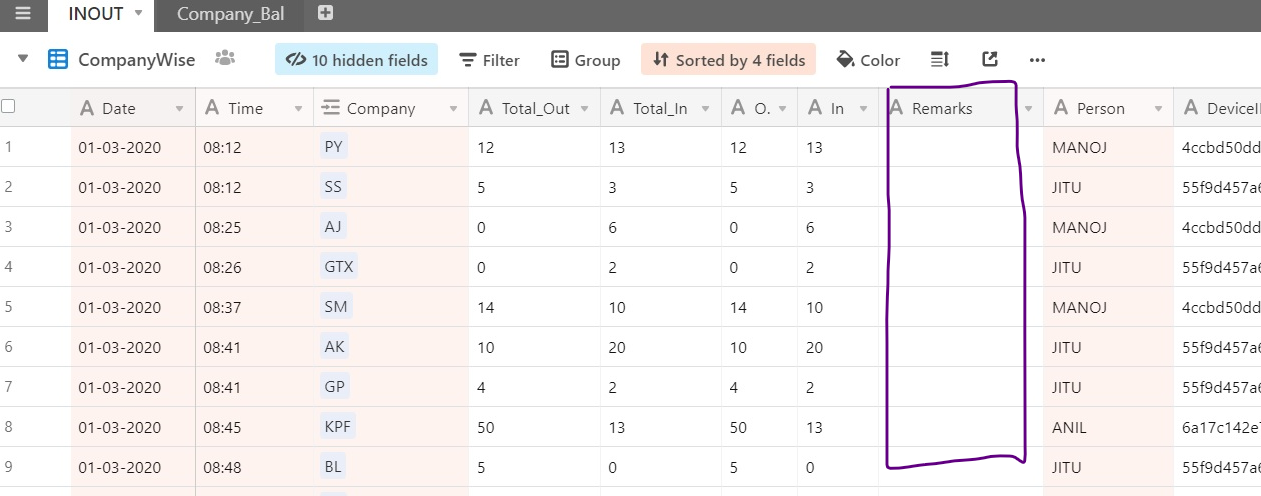The height and width of the screenshot is (496, 1261).
Task: Click the Date field type icon
Action: (x=87, y=108)
